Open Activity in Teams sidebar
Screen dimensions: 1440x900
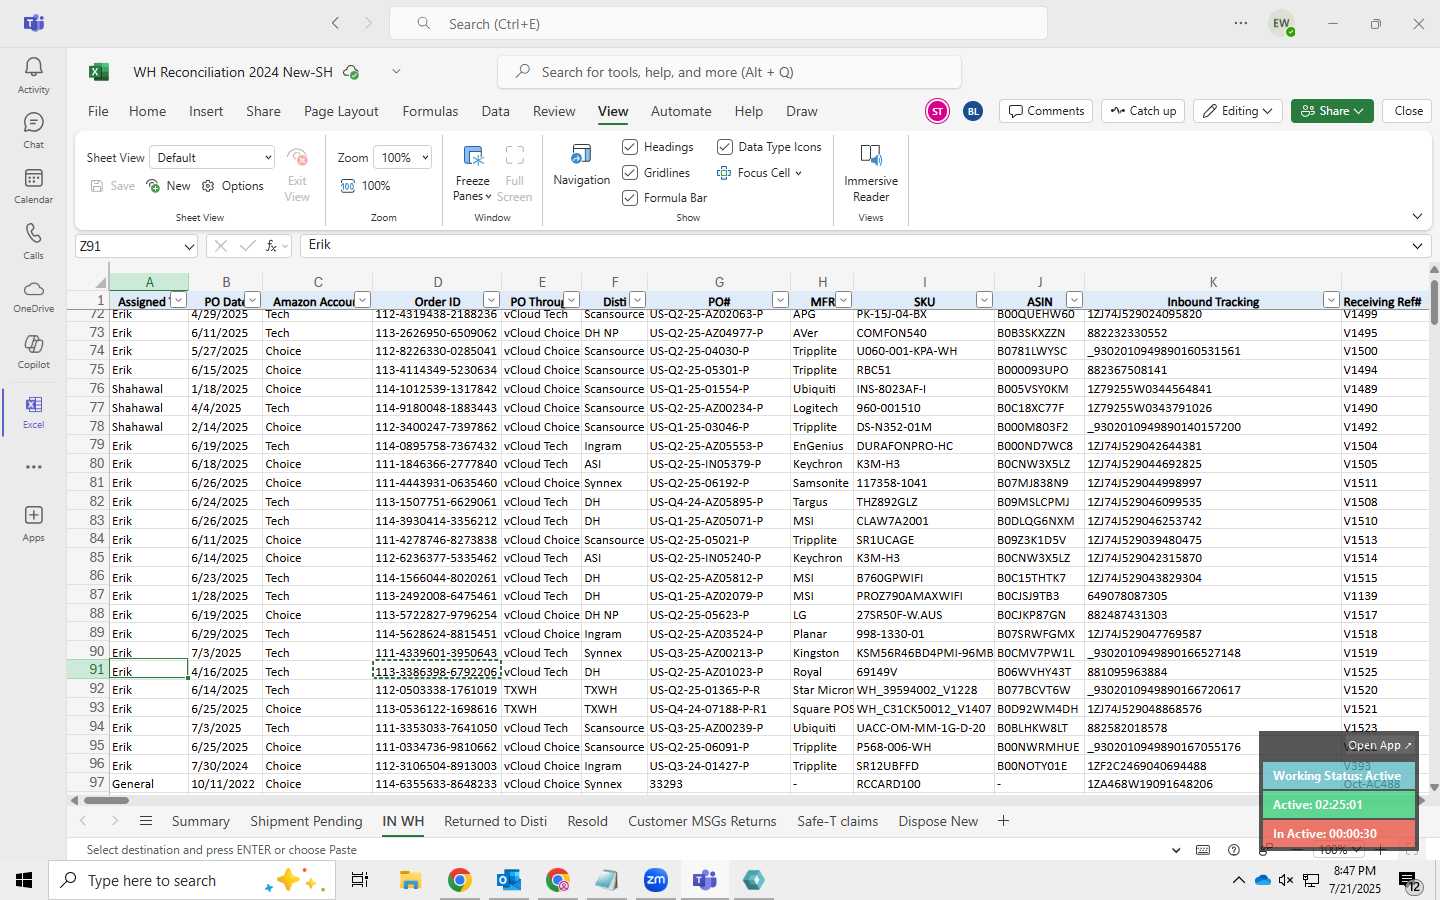(33, 75)
